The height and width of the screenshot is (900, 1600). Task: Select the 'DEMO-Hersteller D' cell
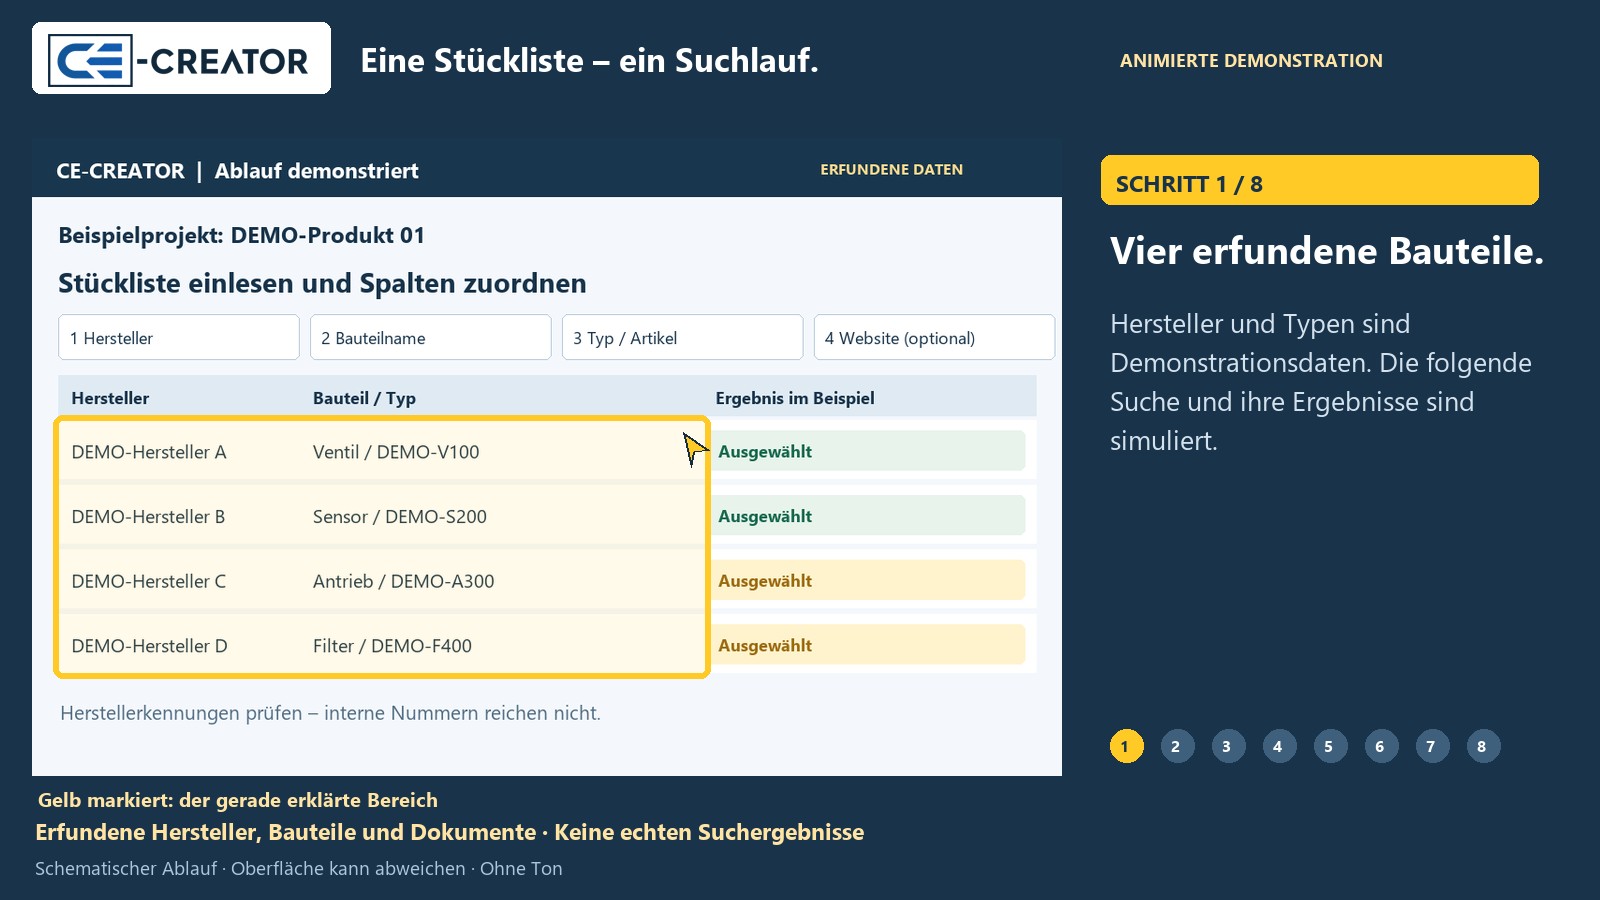[149, 646]
